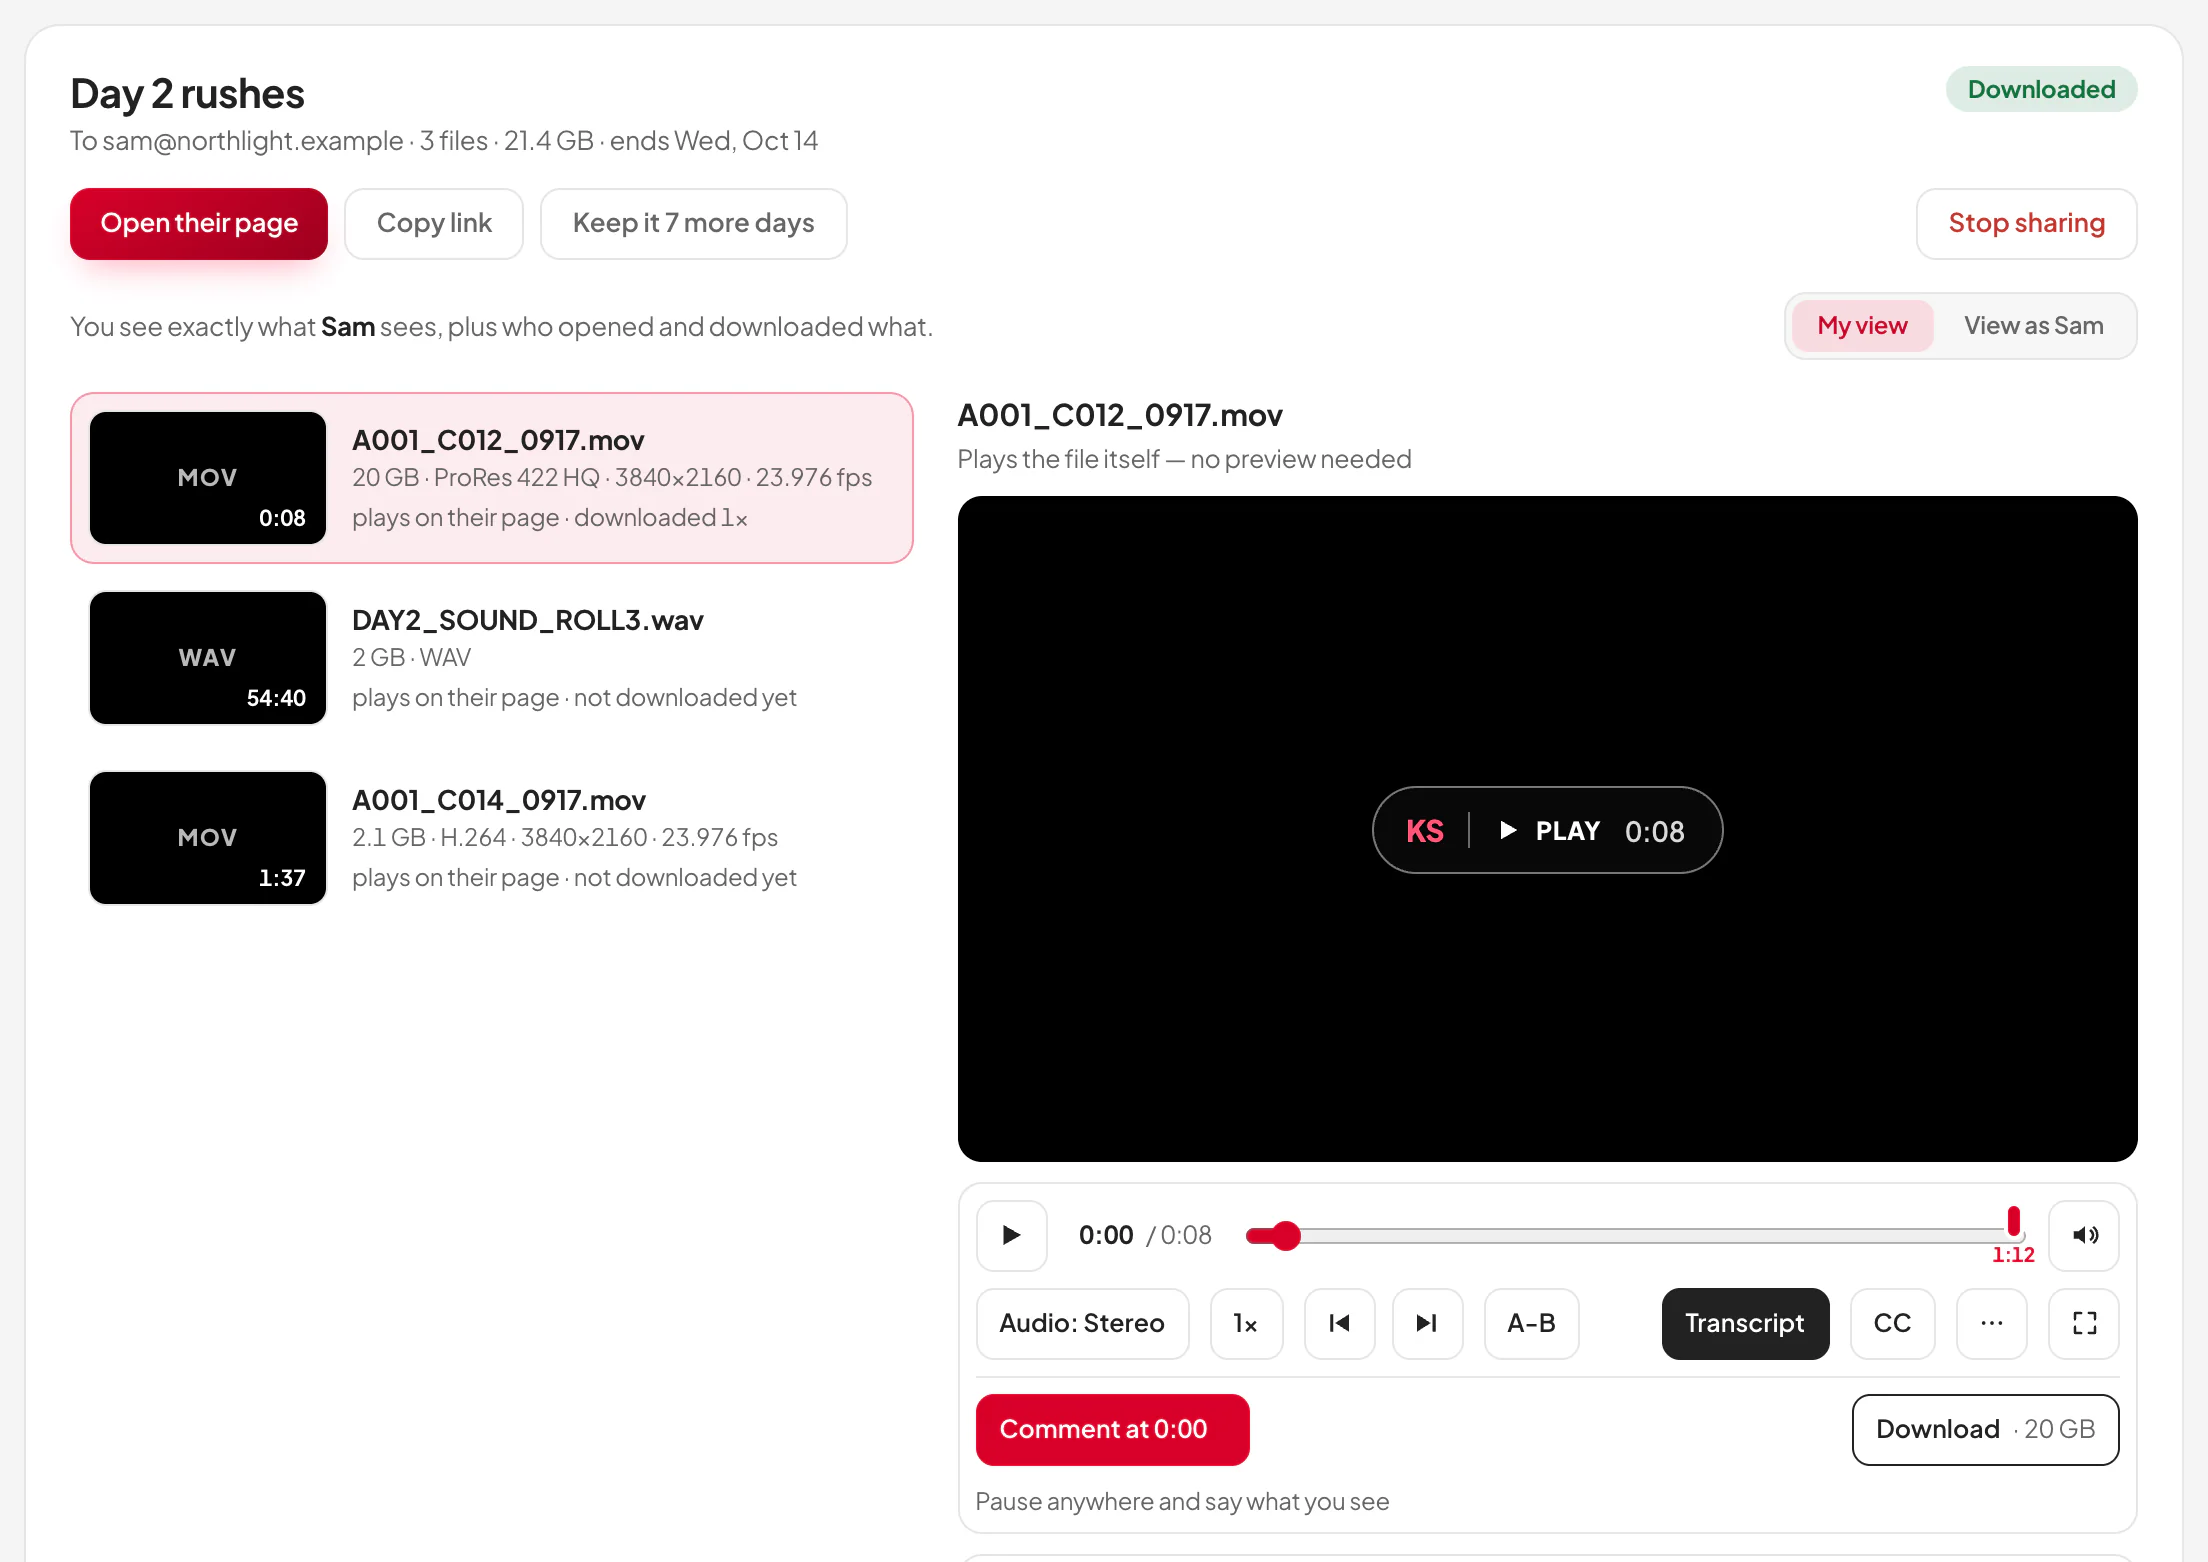Click the Downloaded status badge

tap(2041, 90)
